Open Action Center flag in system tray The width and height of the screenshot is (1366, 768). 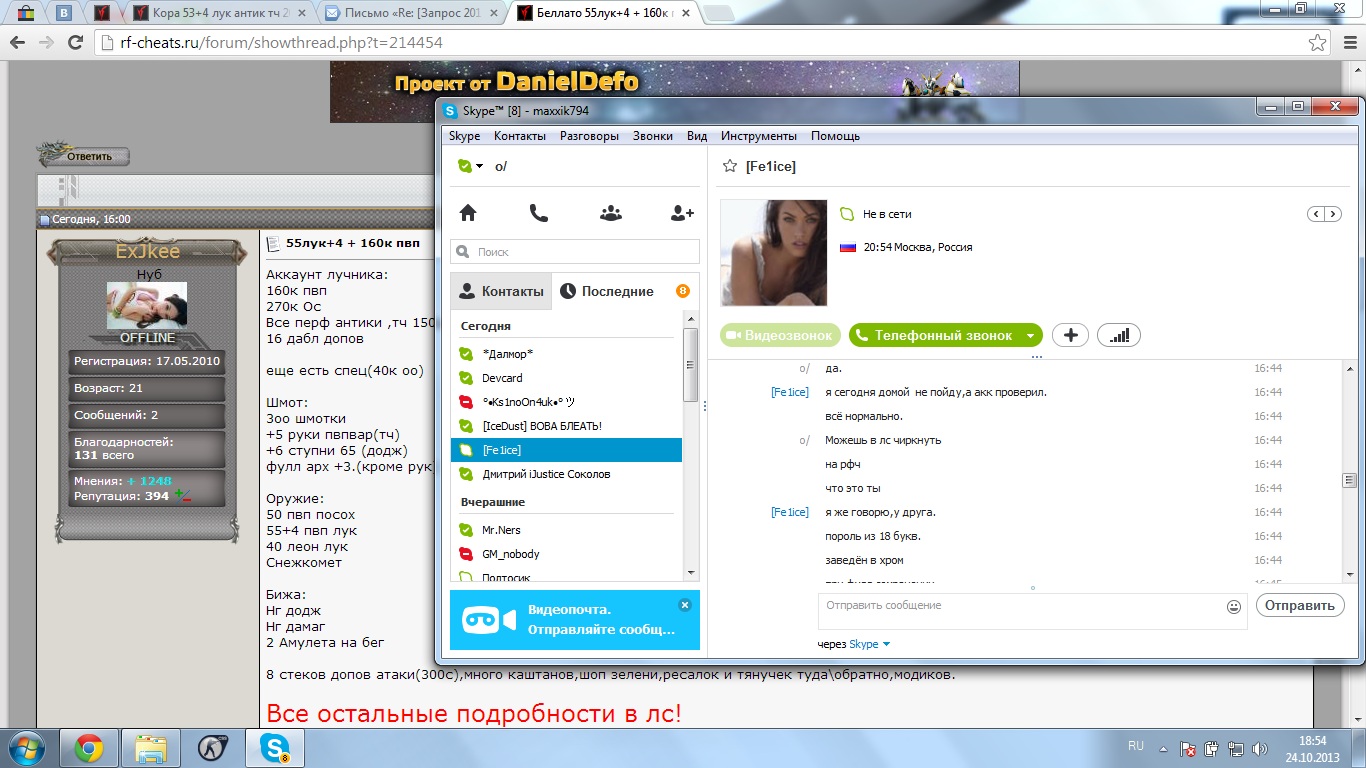[1189, 748]
